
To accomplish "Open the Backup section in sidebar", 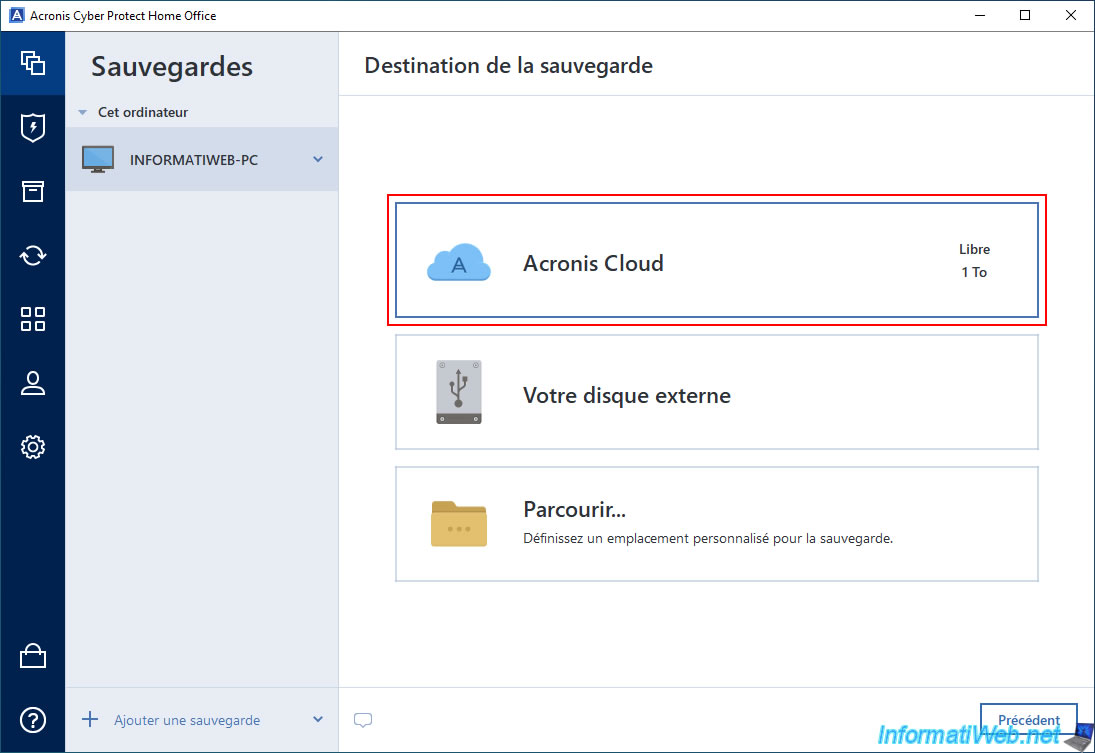I will [33, 63].
